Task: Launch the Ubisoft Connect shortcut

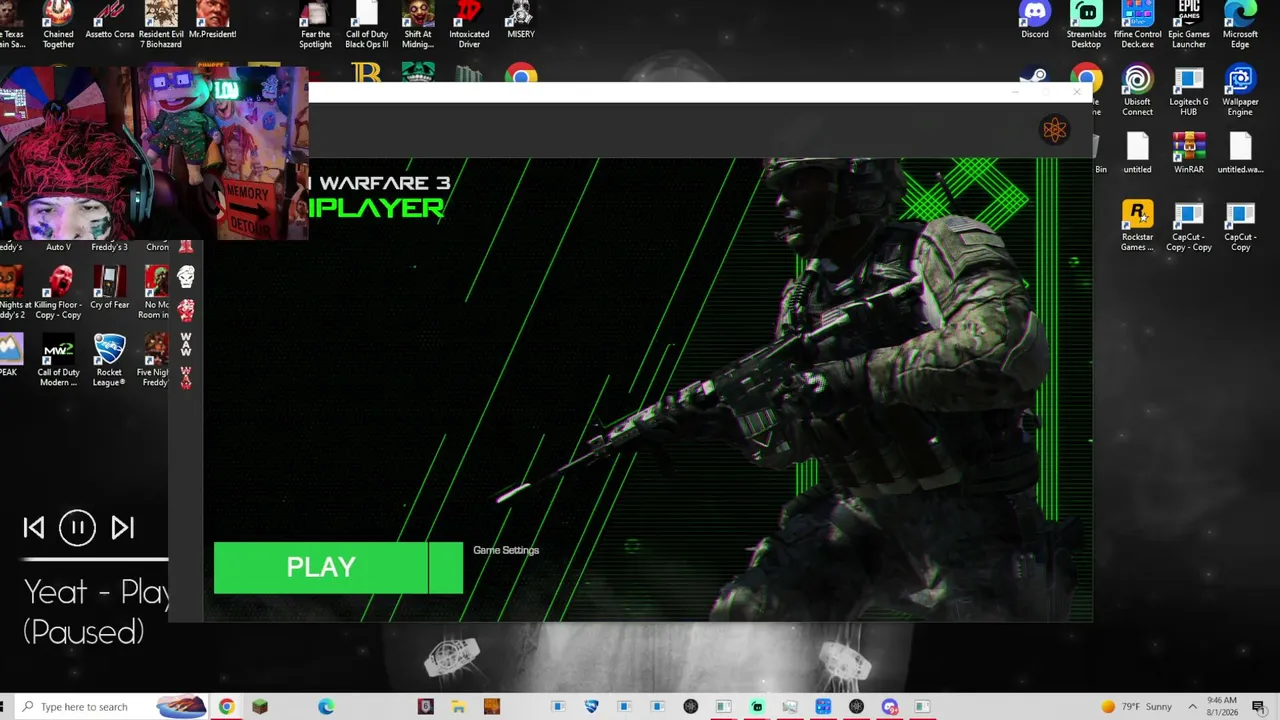Action: 1137,91
